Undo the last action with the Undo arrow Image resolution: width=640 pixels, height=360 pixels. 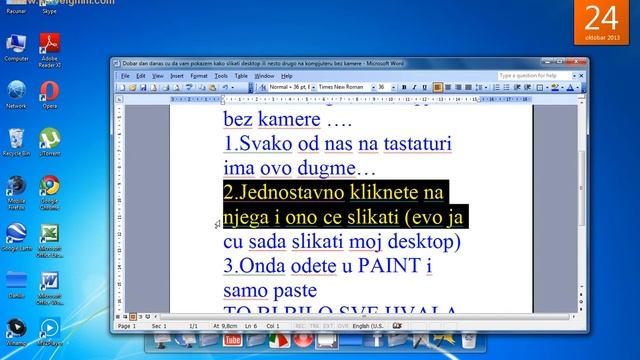click(x=225, y=87)
